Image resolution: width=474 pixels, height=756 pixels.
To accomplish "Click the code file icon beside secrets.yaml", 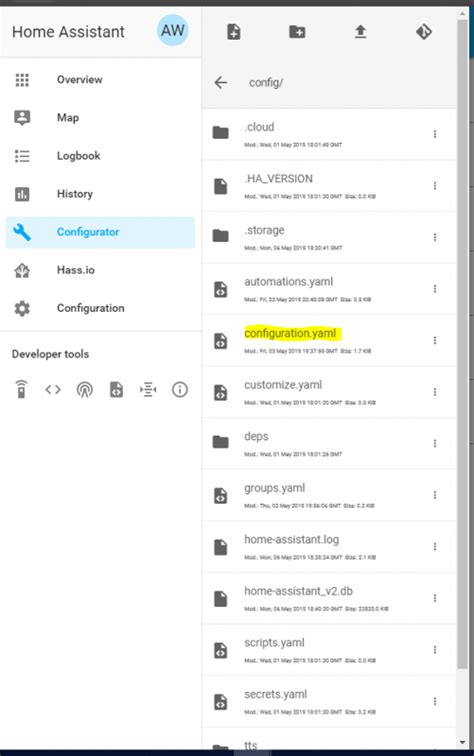I will (221, 702).
